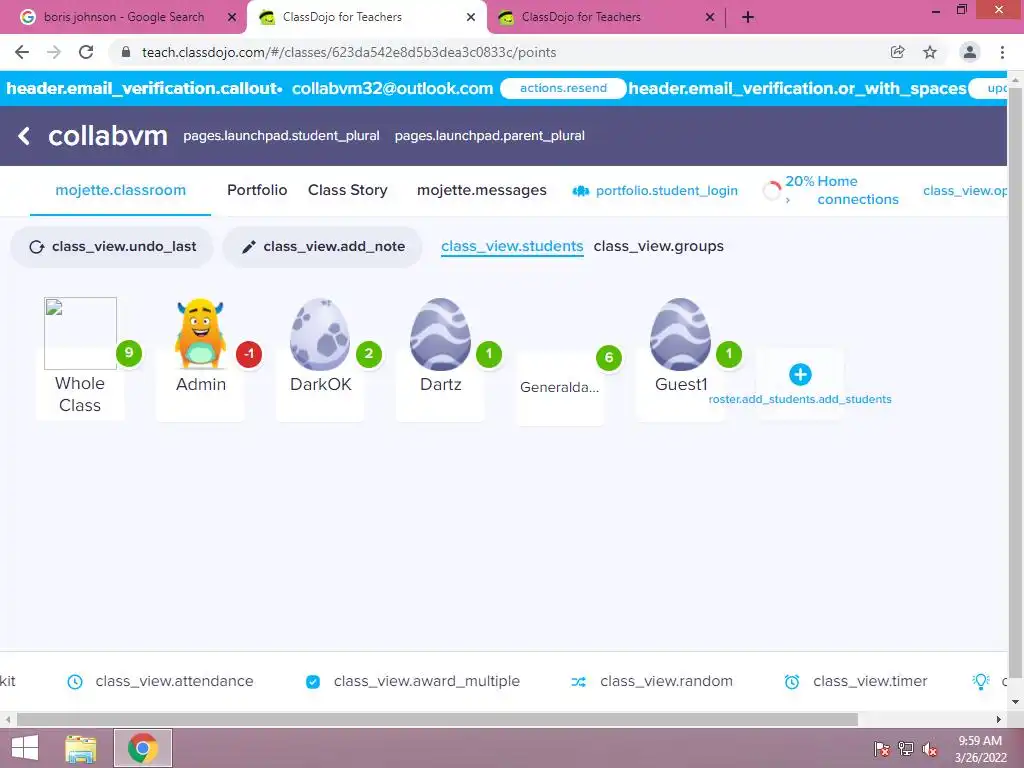Click the browser forward arrow
This screenshot has height=768, width=1024.
coord(54,52)
